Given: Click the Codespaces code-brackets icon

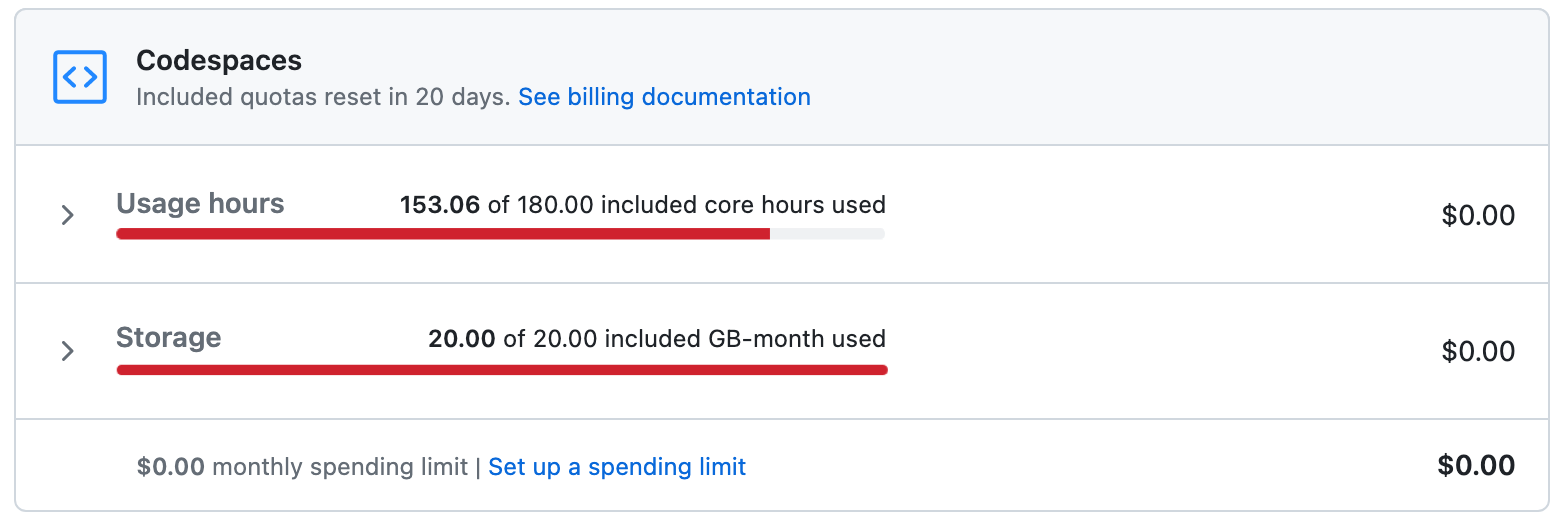Looking at the screenshot, I should click(x=79, y=77).
